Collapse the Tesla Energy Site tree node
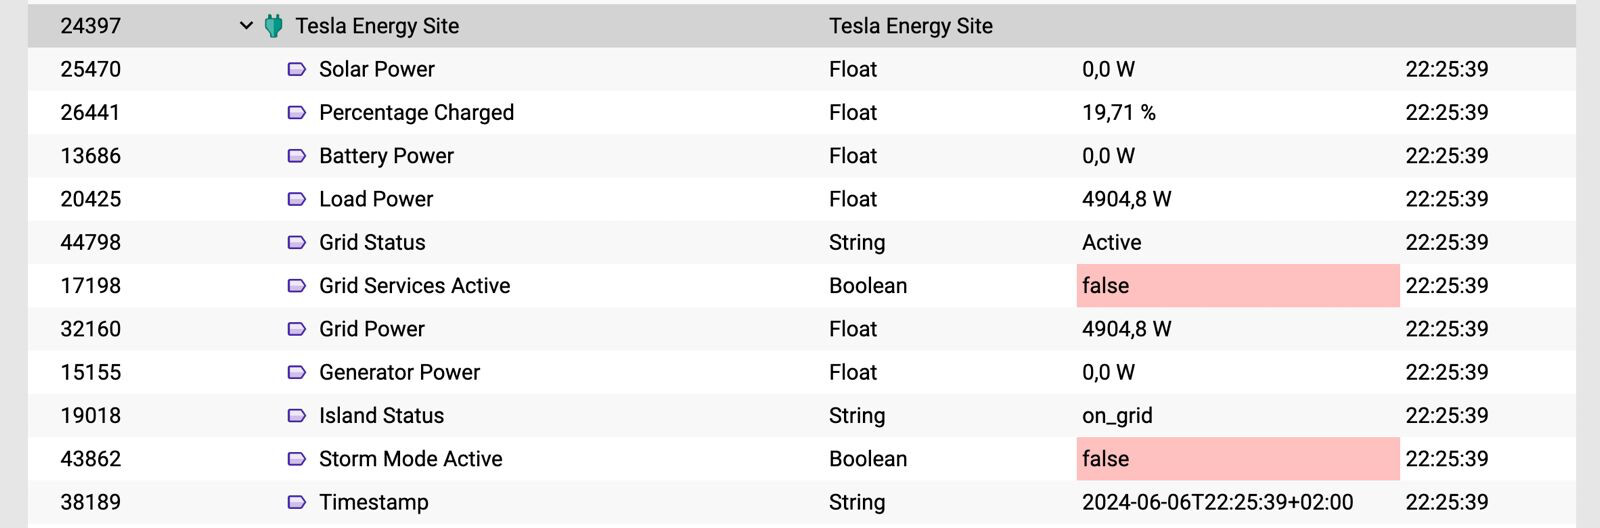Viewport: 1600px width, 528px height. pyautogui.click(x=246, y=26)
